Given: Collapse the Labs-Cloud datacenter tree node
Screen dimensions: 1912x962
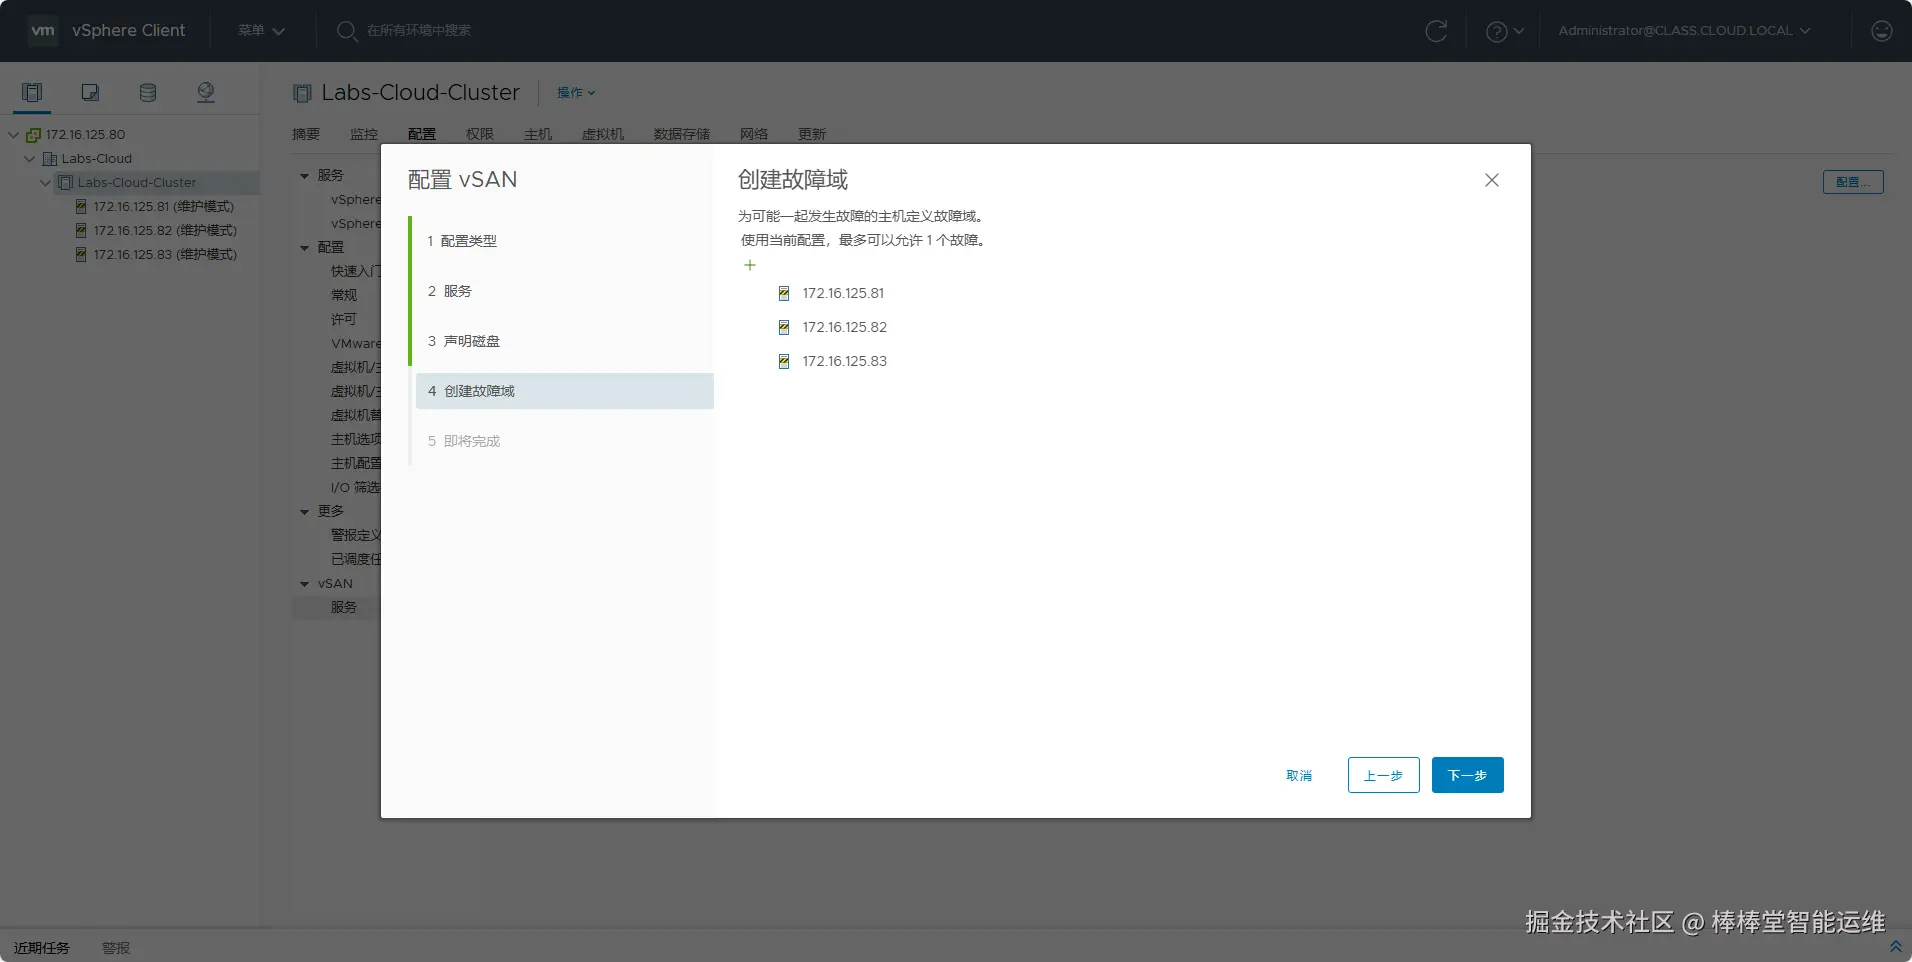Looking at the screenshot, I should point(30,159).
